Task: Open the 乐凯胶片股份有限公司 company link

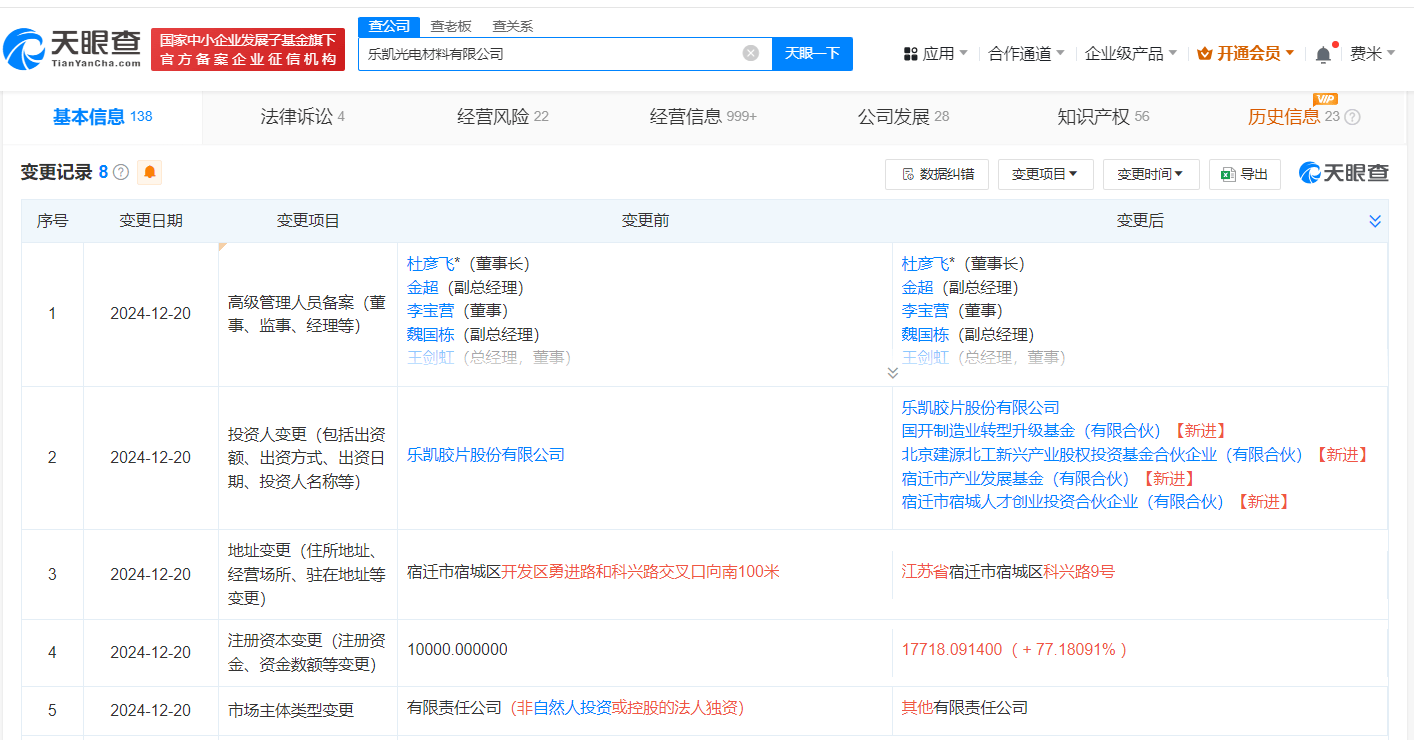Action: tap(486, 453)
